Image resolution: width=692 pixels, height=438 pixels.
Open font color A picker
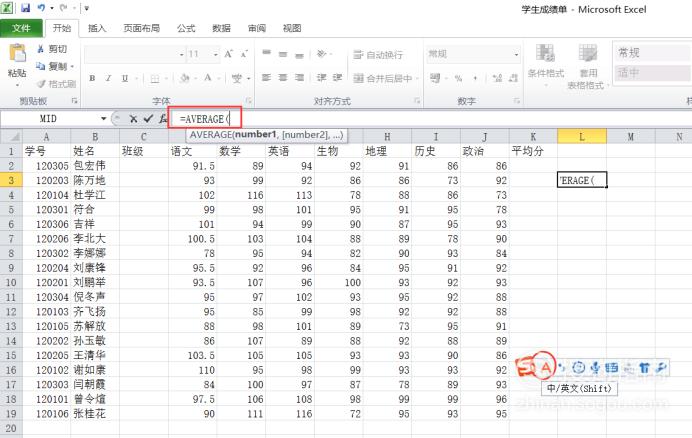point(208,78)
